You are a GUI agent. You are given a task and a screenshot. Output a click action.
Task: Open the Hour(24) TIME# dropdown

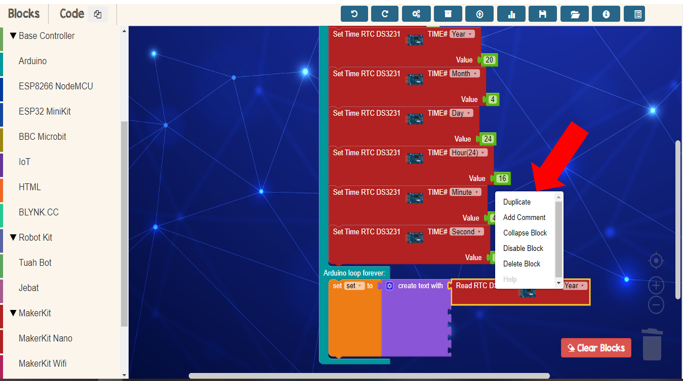click(x=469, y=153)
